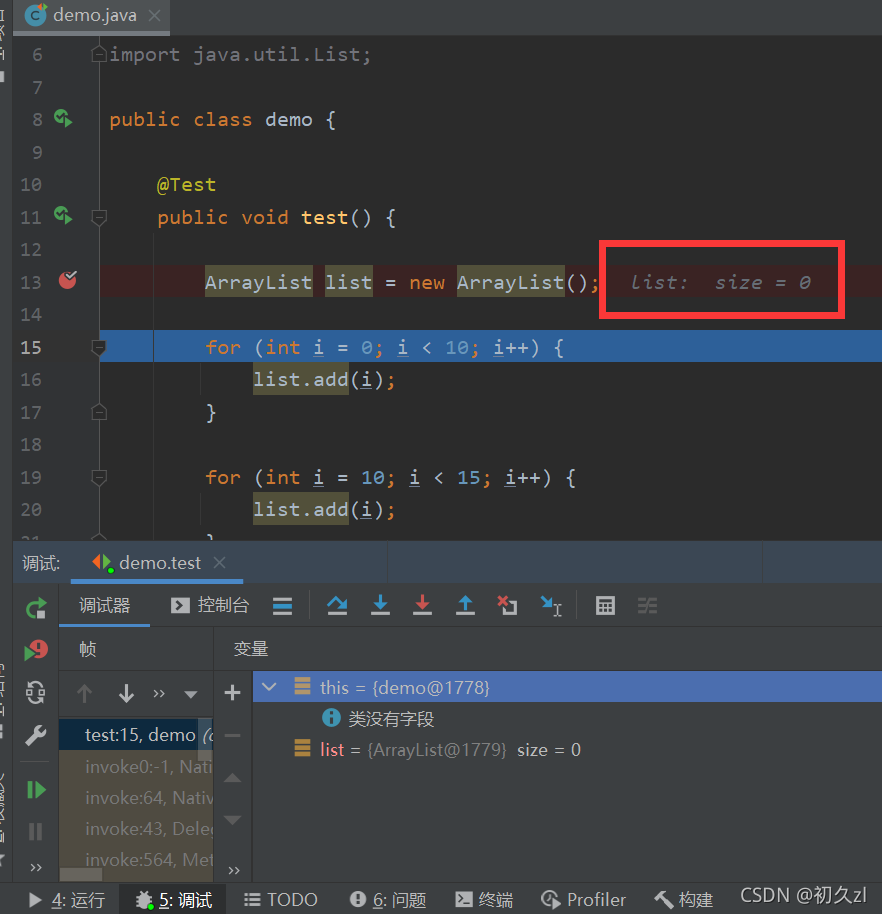Open the 5: 调试 tool window
This screenshot has width=882, height=914.
pos(173,900)
